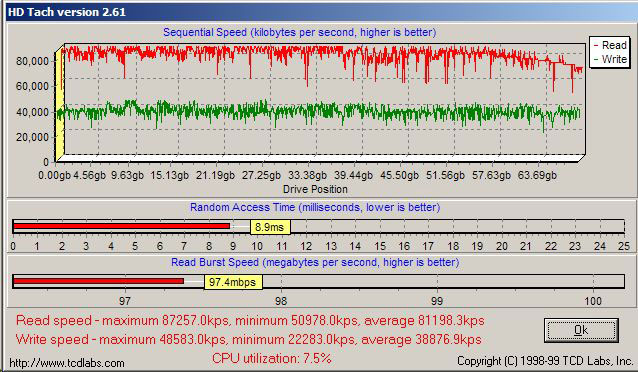The height and width of the screenshot is (372, 638).
Task: Click the red Random Access Time bar
Action: tap(122, 226)
